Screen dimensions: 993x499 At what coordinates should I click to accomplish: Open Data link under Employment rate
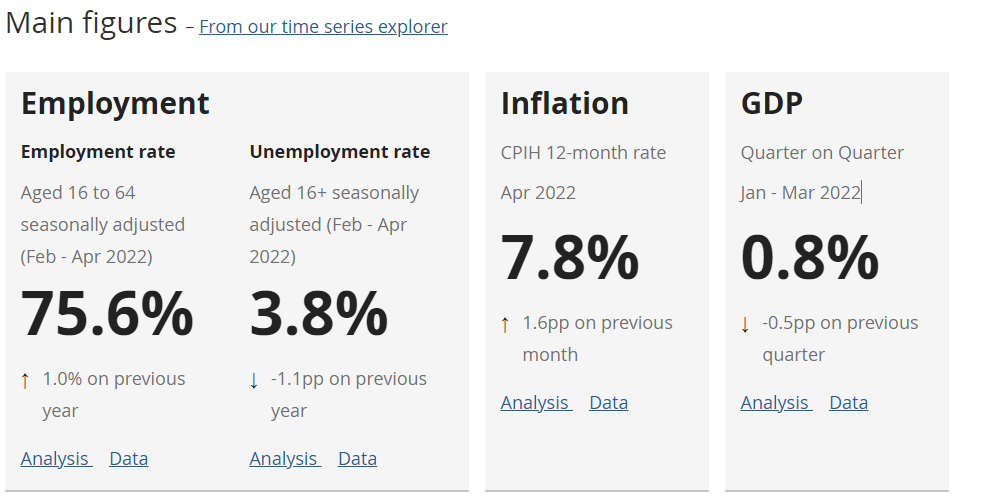[x=128, y=459]
